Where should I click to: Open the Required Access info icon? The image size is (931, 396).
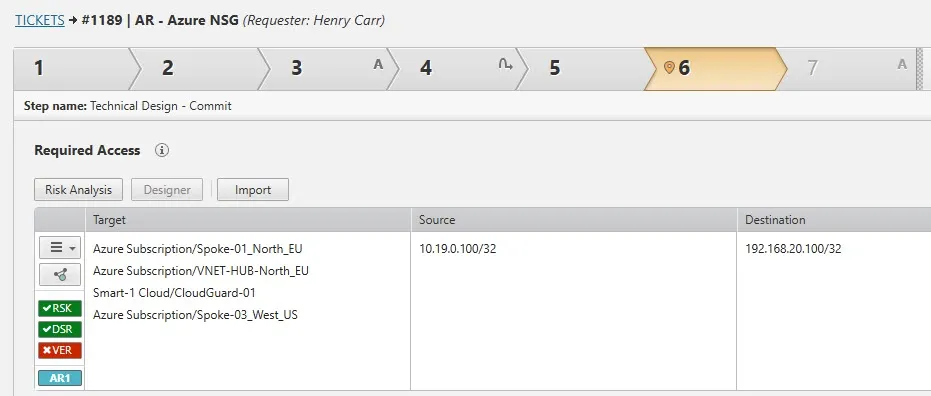point(162,150)
